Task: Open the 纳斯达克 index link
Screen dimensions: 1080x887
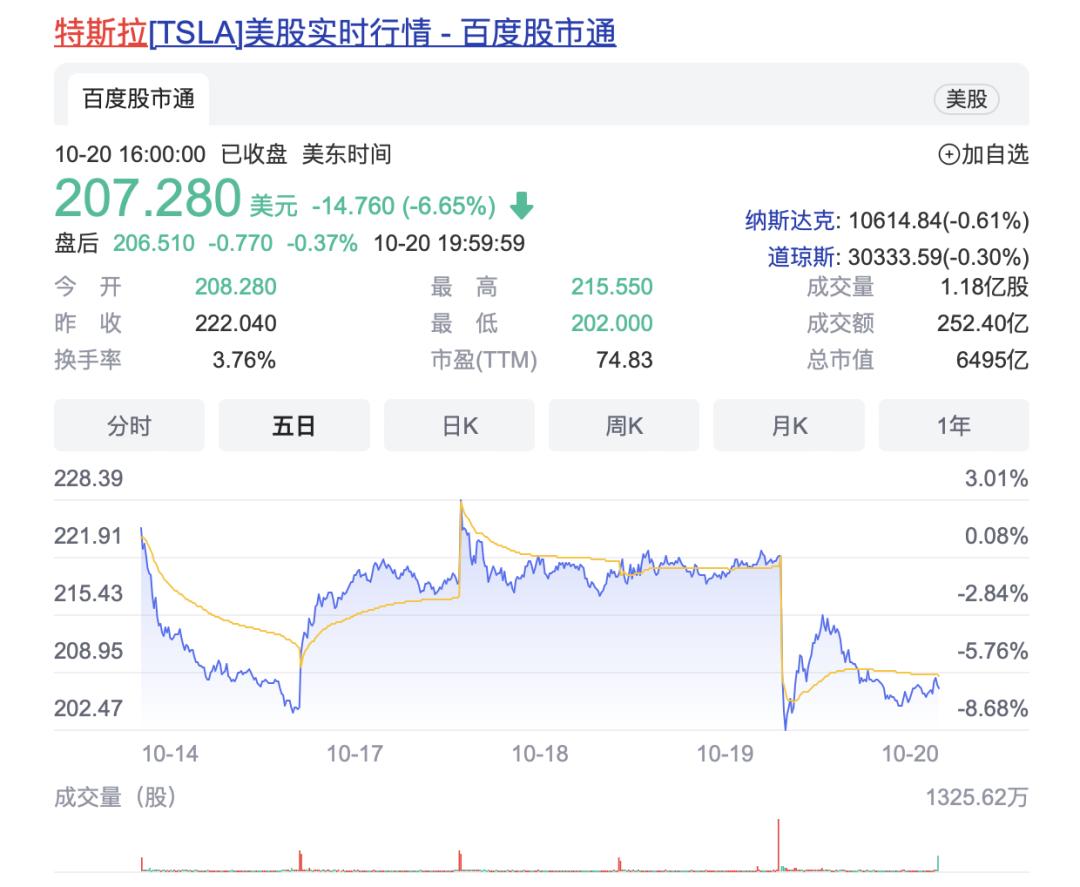Action: point(789,220)
